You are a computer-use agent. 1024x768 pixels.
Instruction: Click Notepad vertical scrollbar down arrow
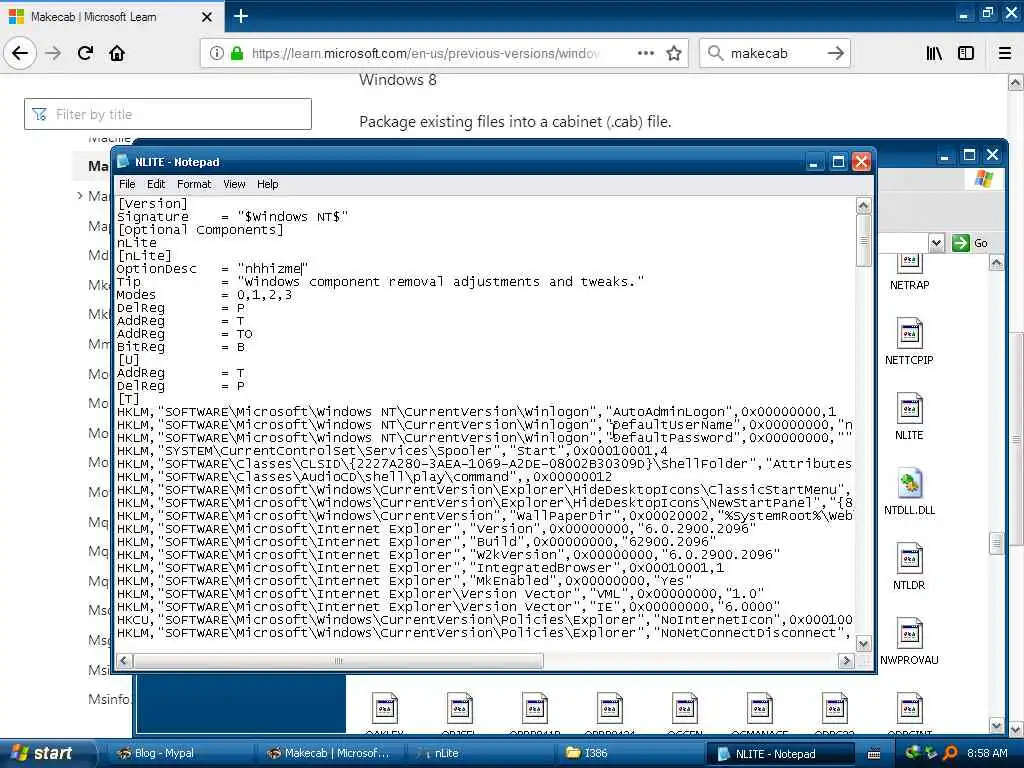[863, 644]
